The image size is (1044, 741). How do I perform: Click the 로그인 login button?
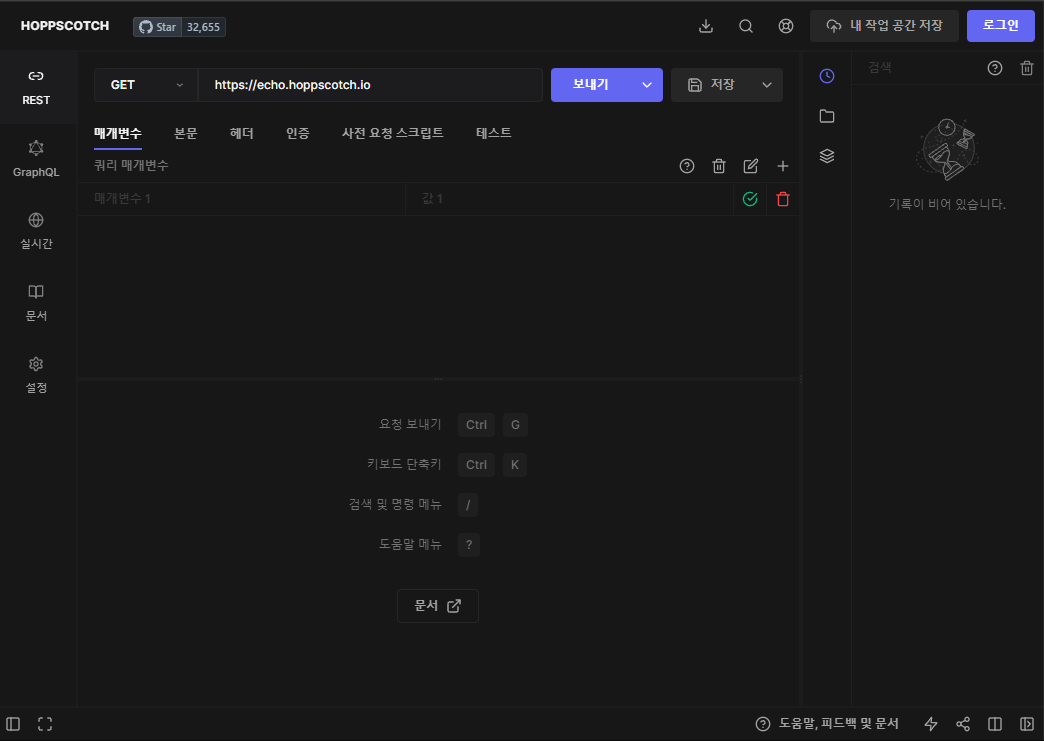(x=1001, y=26)
